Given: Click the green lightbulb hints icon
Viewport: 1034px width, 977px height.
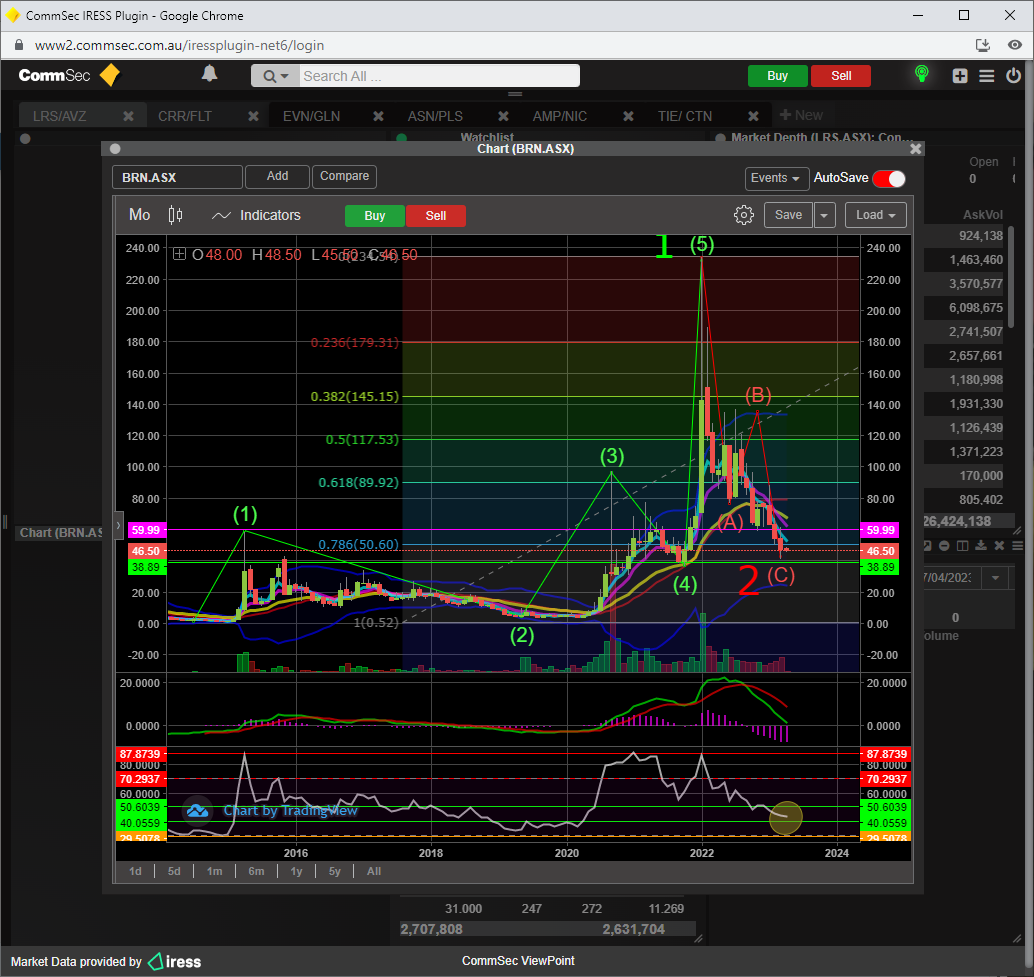Looking at the screenshot, I should 921,75.
